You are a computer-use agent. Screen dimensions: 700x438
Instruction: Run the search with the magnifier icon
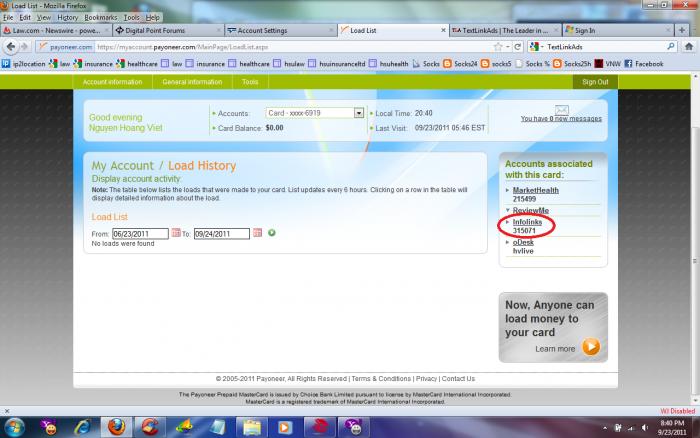(x=671, y=46)
